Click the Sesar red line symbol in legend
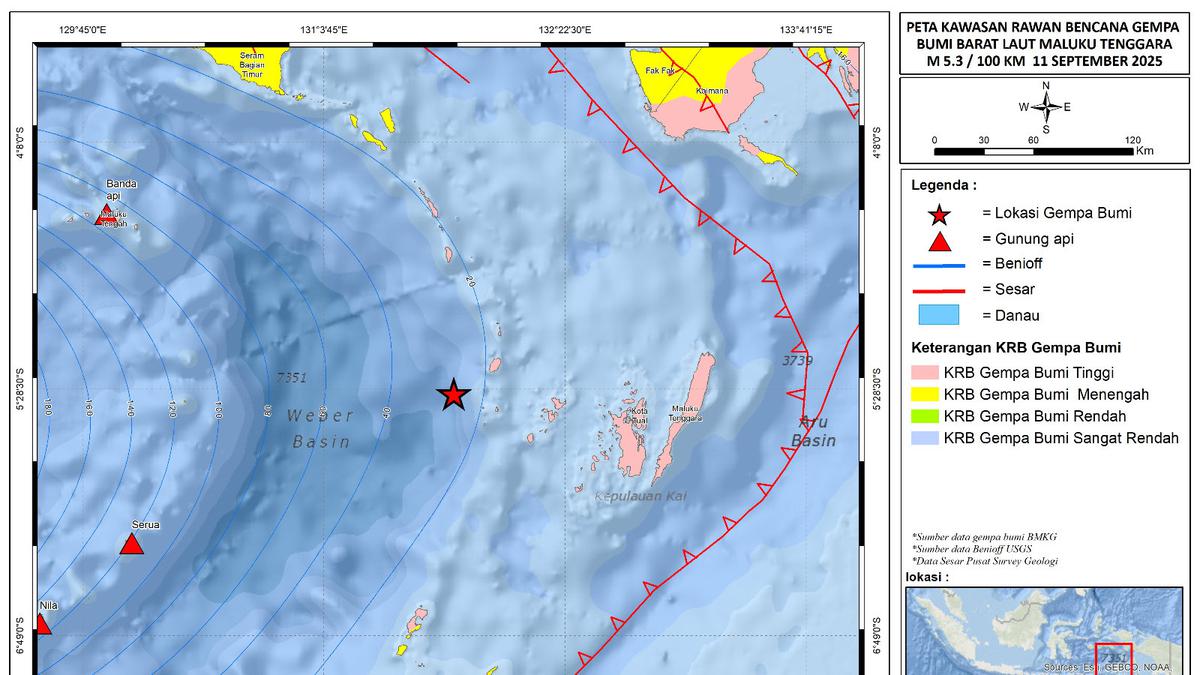The height and width of the screenshot is (675, 1200). (x=938, y=289)
